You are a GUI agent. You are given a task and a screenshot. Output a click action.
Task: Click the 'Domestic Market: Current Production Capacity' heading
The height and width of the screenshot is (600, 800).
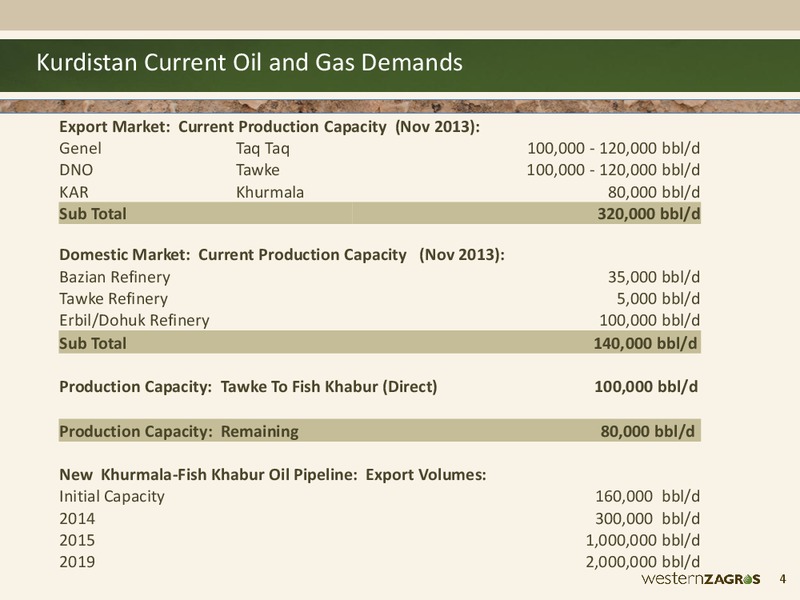tap(282, 255)
